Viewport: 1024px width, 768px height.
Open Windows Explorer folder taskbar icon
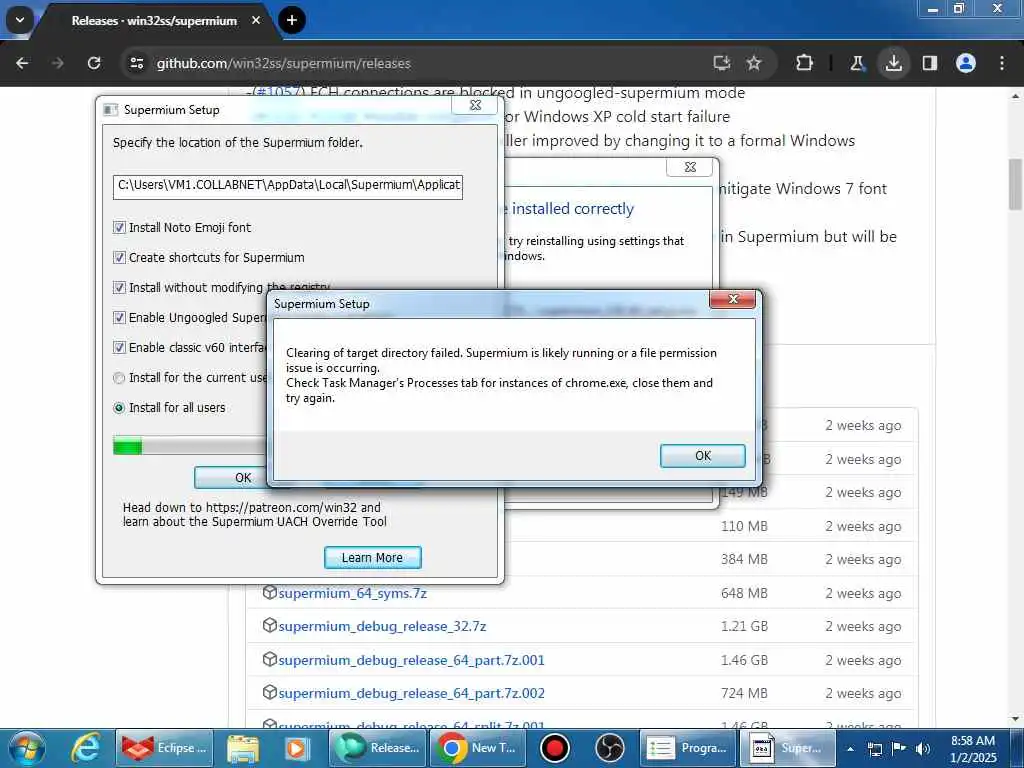(243, 748)
